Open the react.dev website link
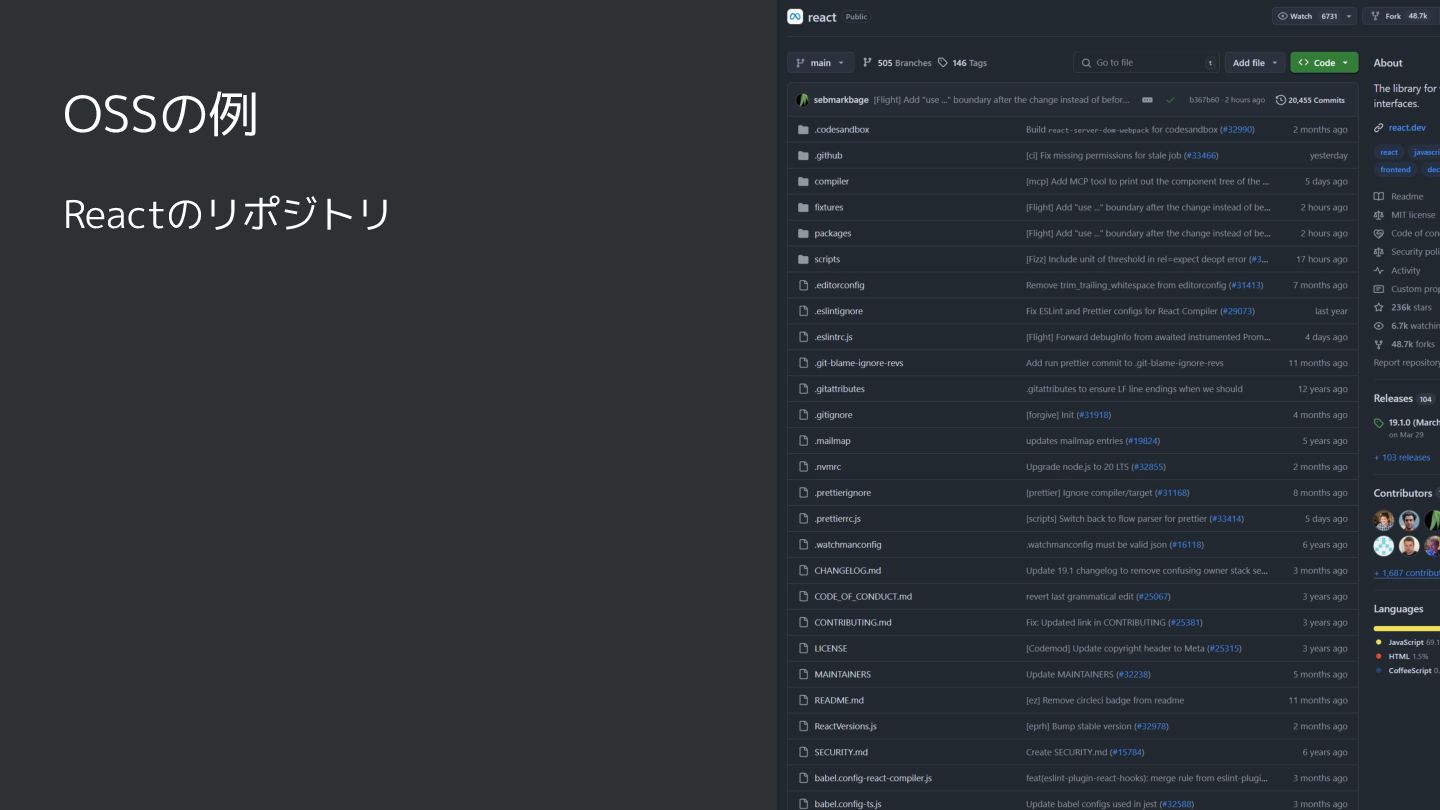1440x810 pixels. tap(1407, 128)
